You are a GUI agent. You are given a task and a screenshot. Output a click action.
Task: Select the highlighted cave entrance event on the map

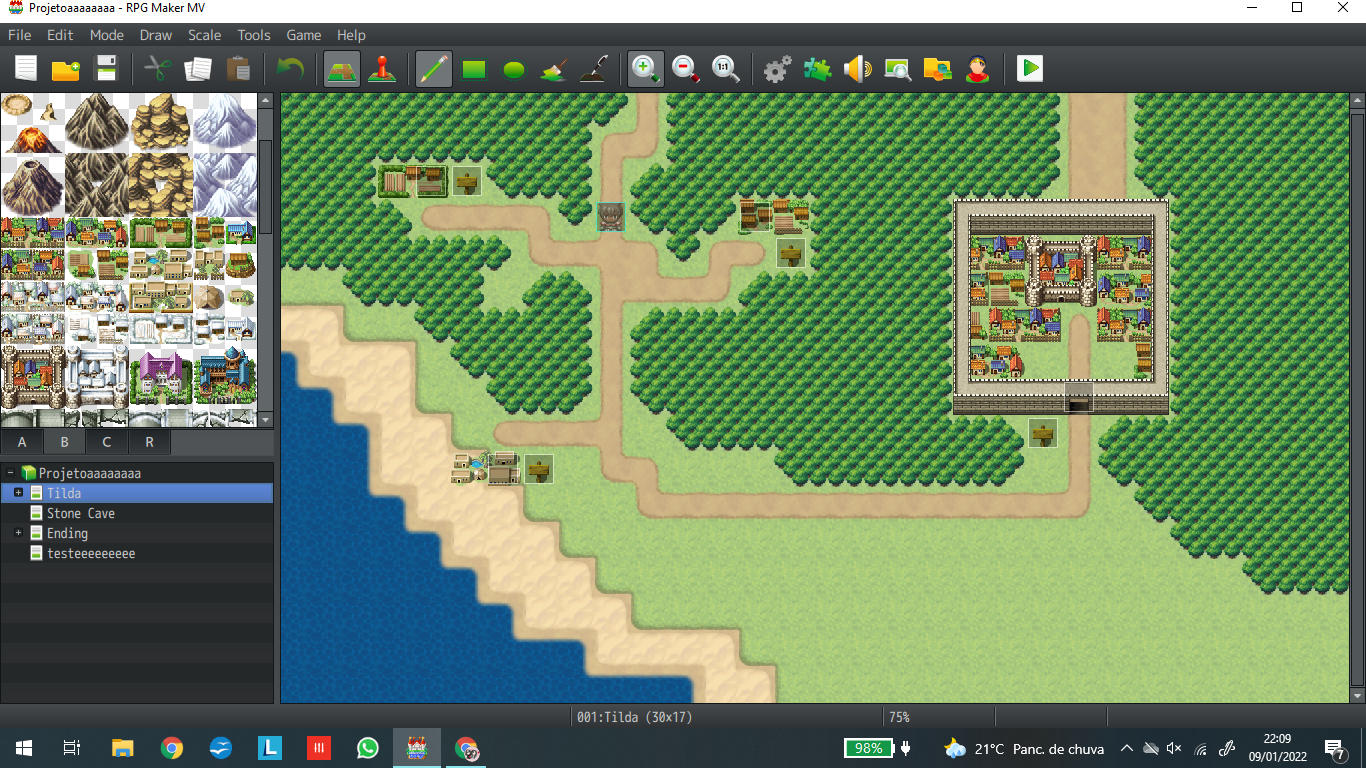pyautogui.click(x=610, y=217)
